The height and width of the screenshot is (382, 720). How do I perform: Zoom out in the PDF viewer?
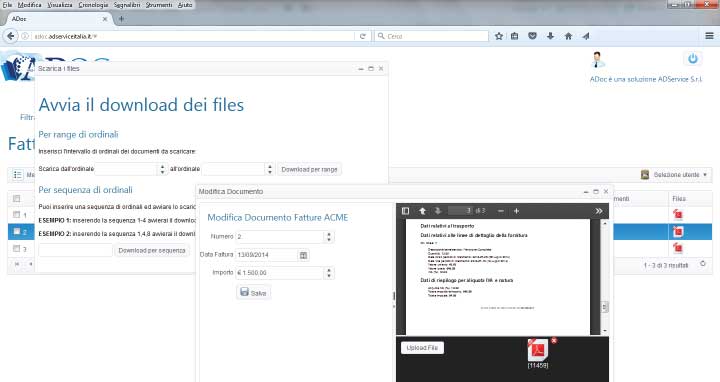point(501,211)
